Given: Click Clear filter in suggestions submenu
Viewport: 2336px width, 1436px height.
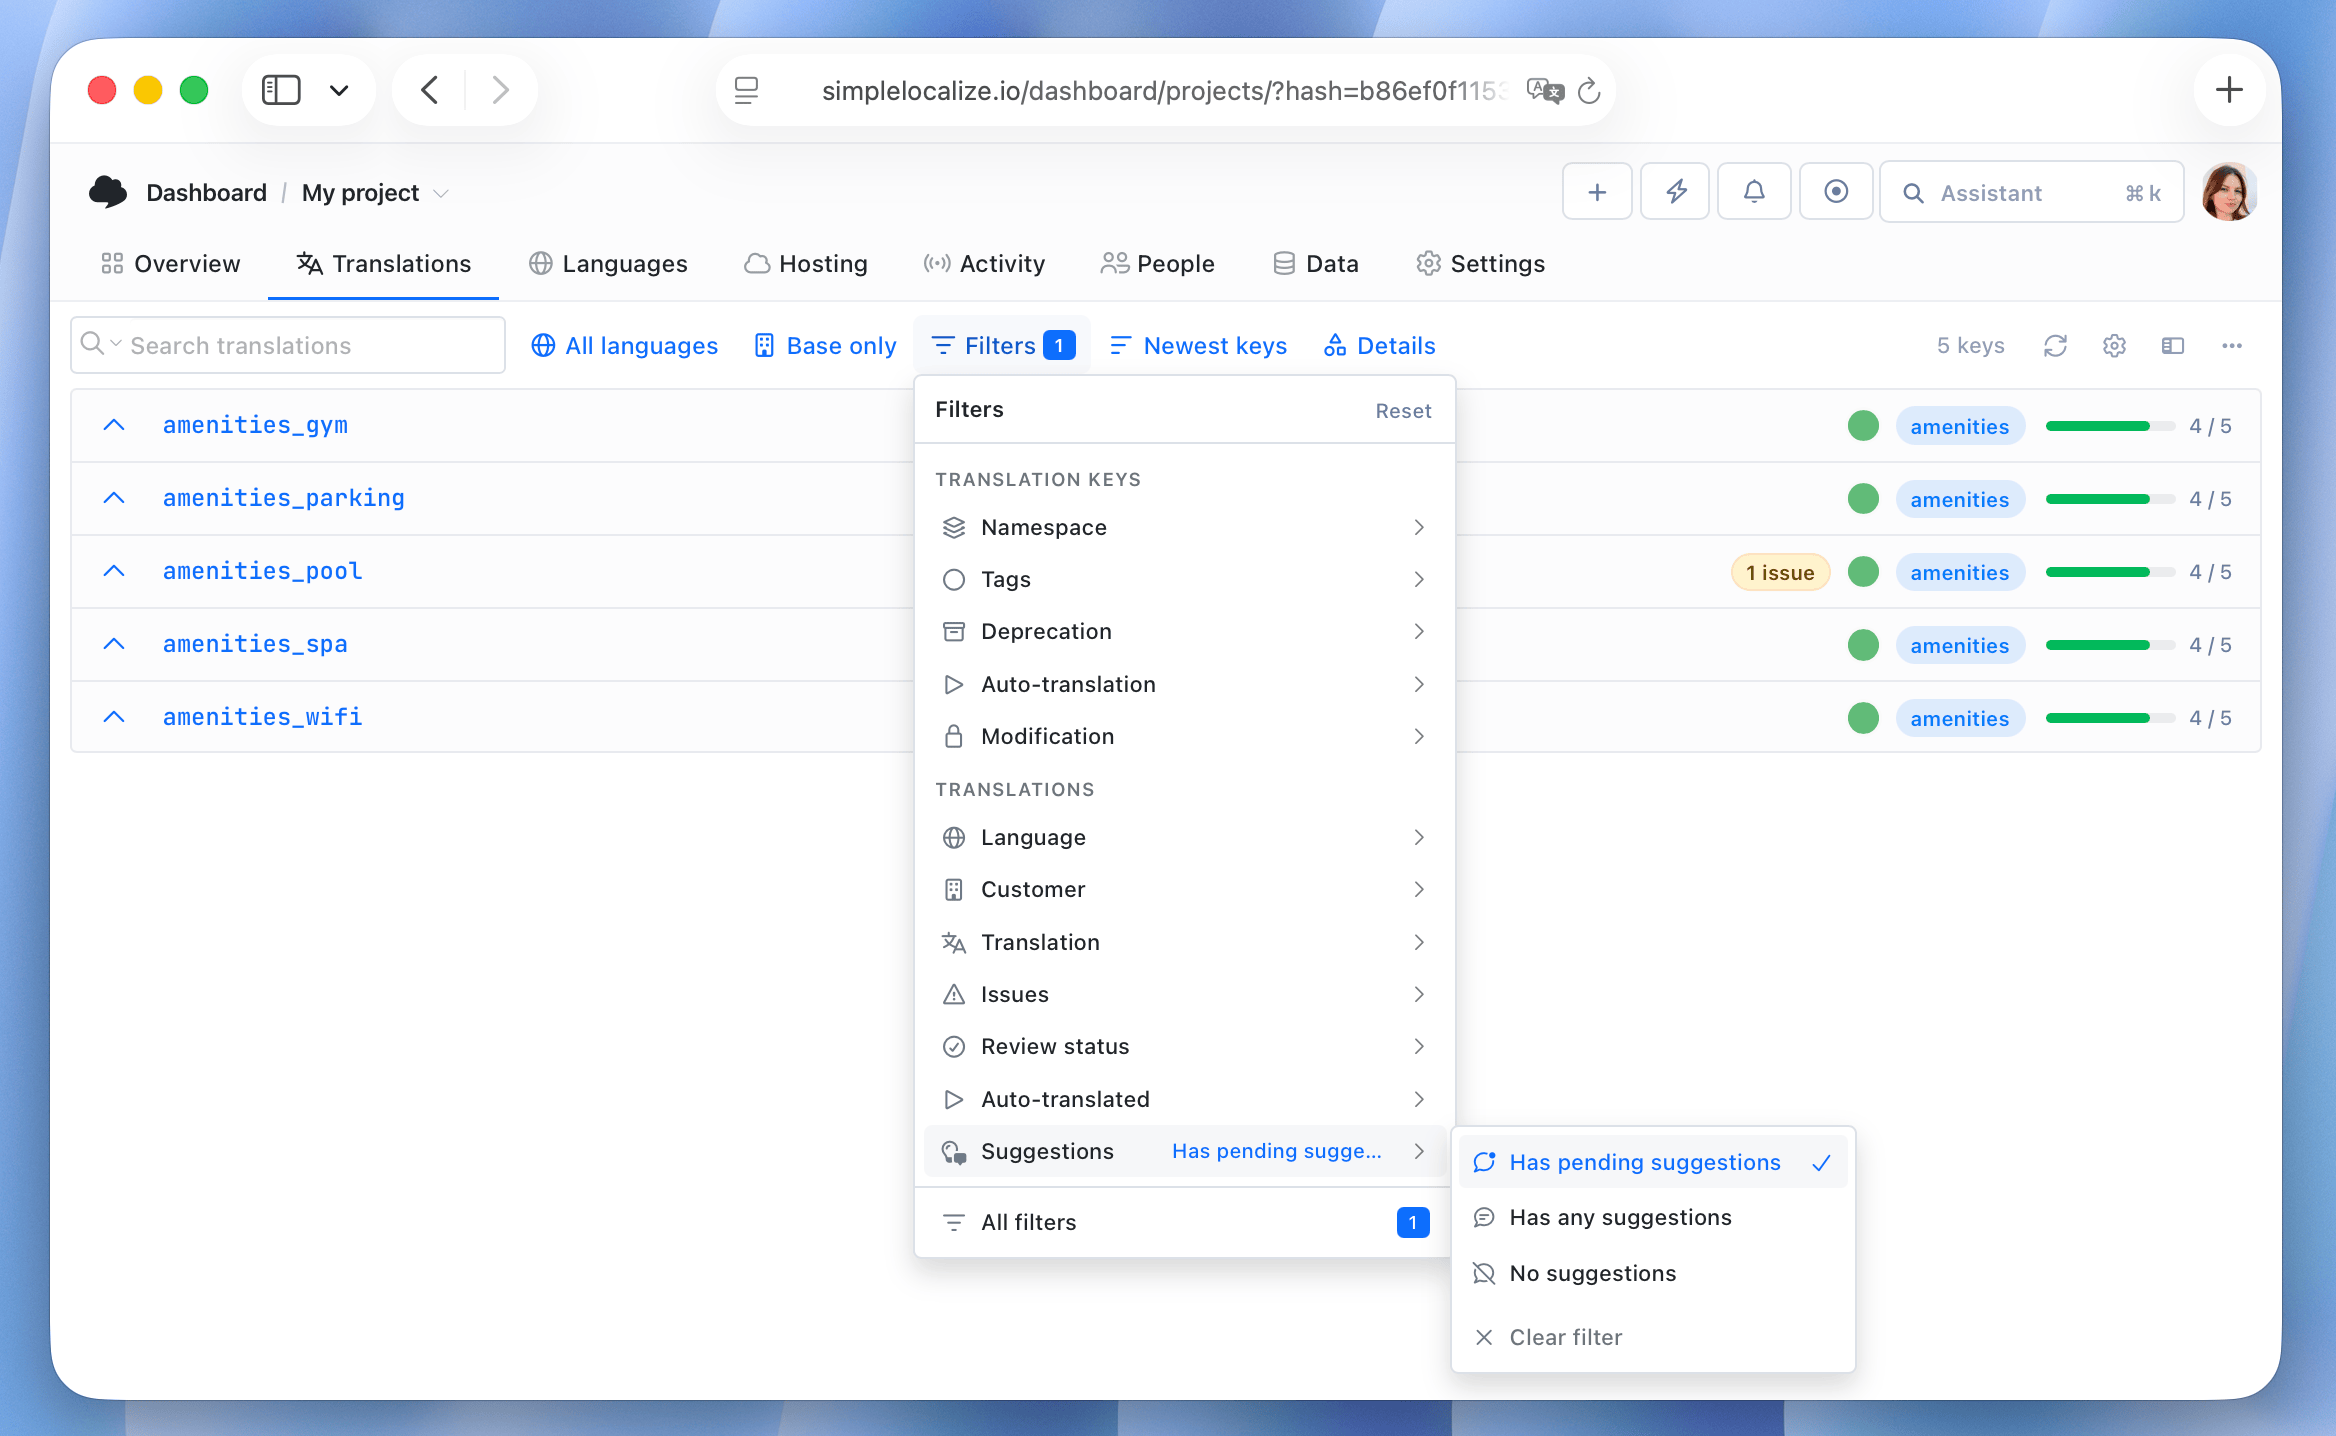Looking at the screenshot, I should (x=1653, y=1337).
